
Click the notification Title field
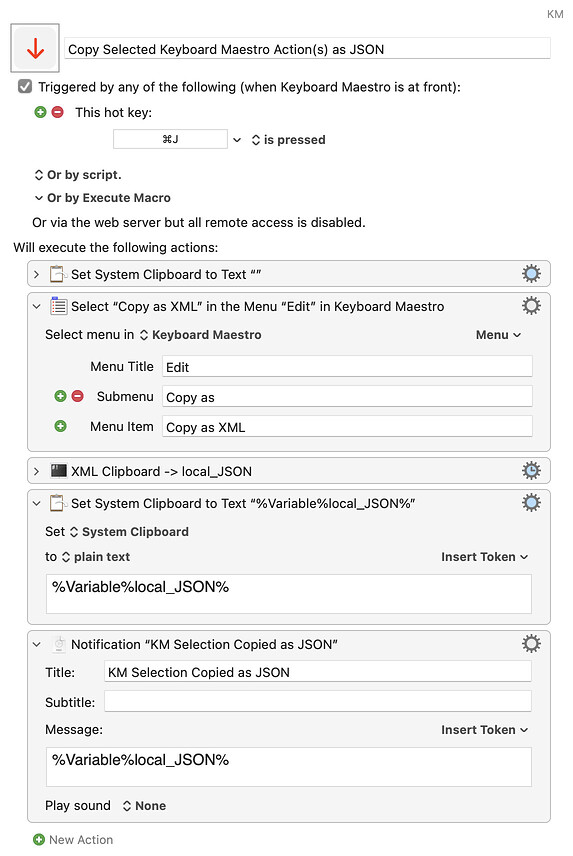tap(318, 671)
